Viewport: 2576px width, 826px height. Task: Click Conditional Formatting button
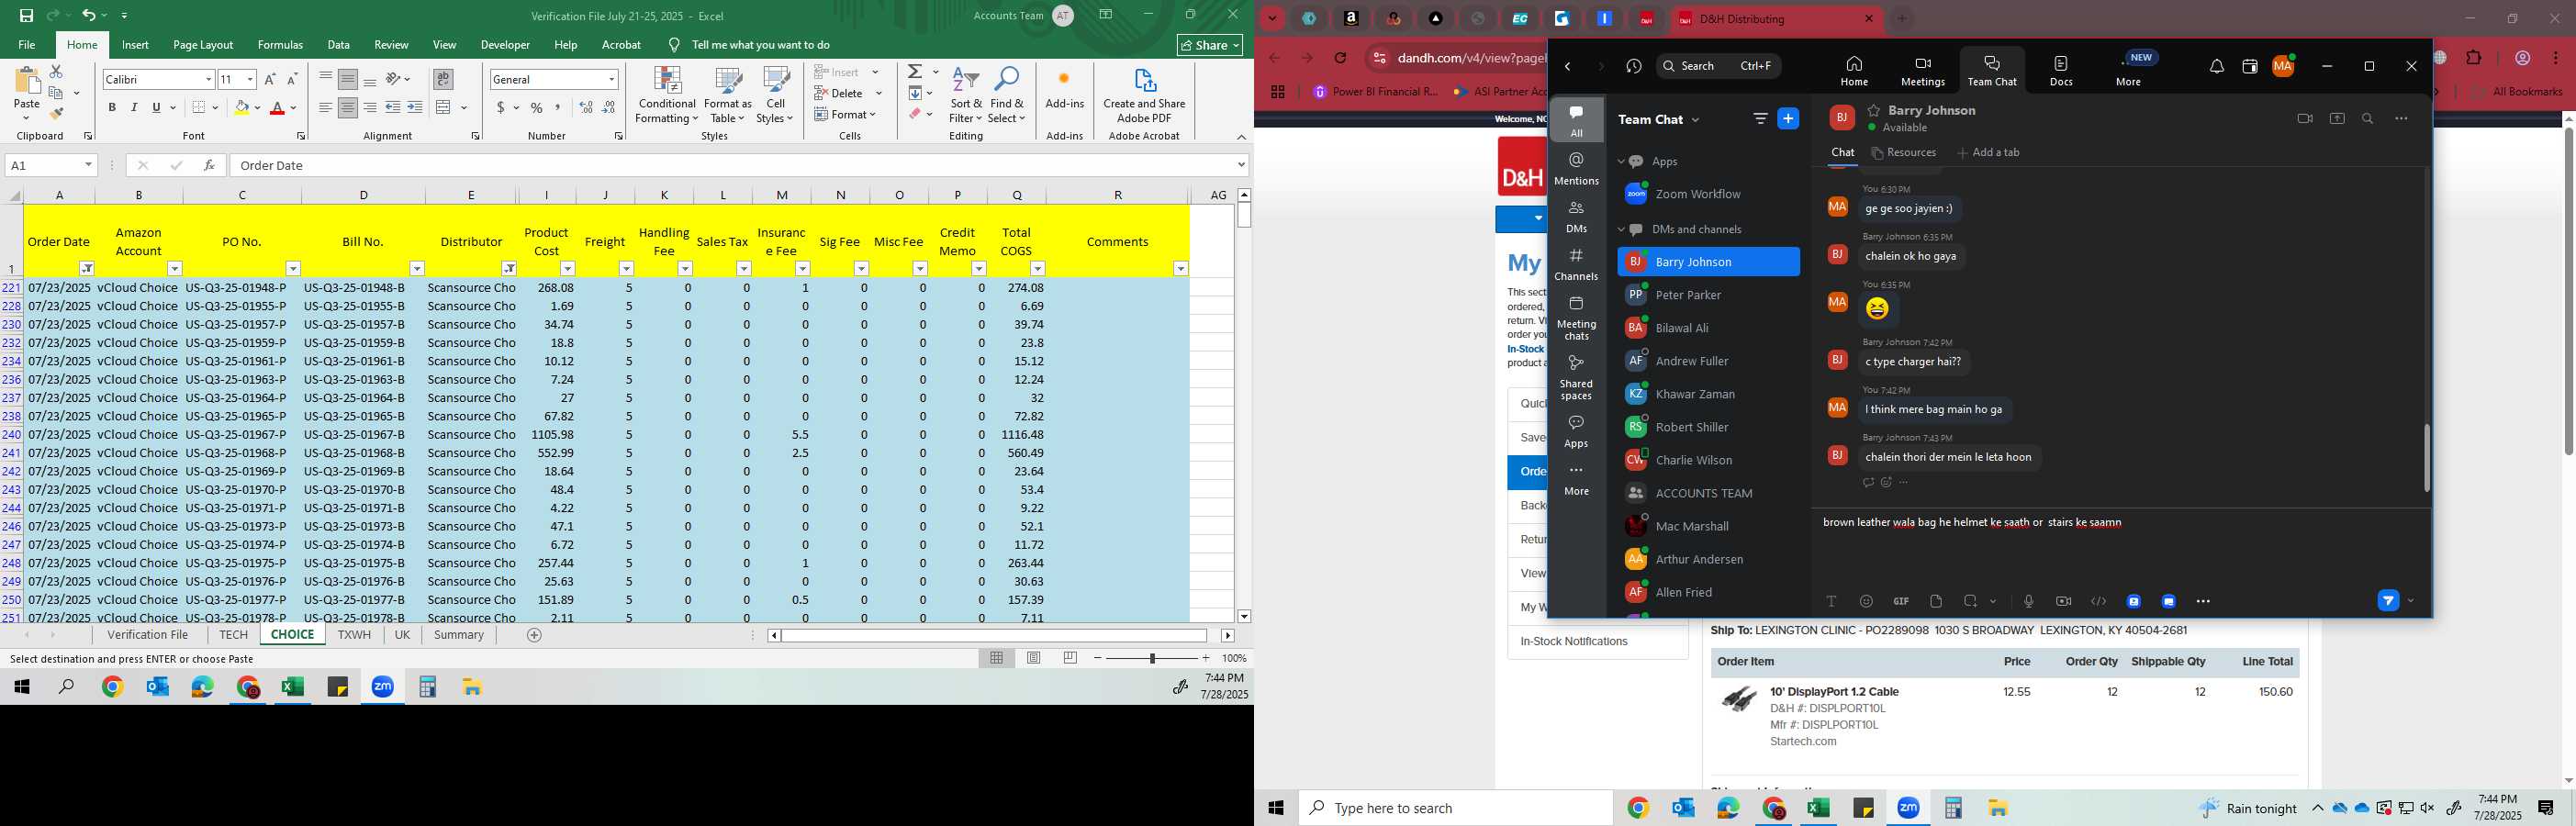[667, 96]
